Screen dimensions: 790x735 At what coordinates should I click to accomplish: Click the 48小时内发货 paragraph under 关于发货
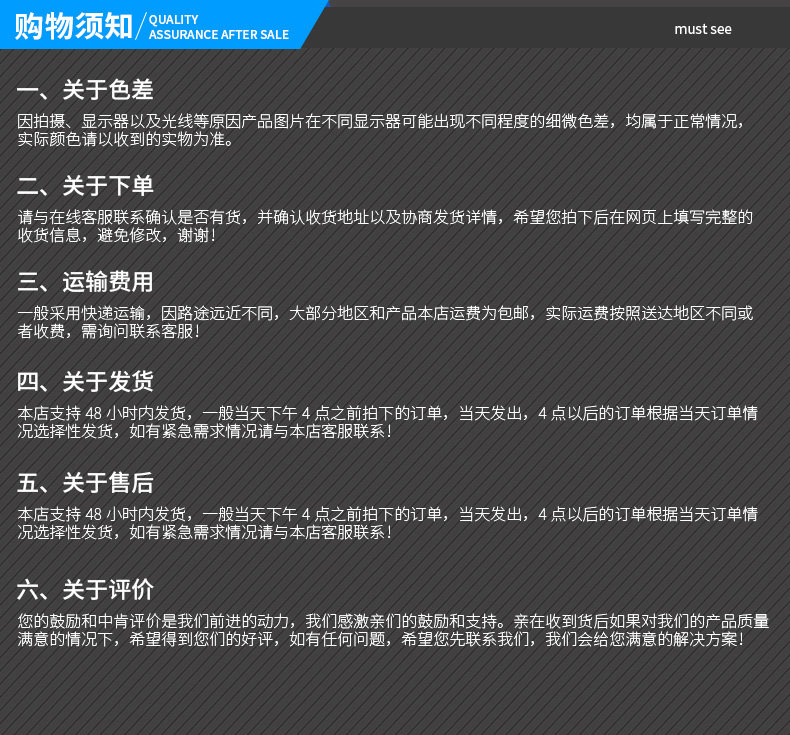(x=387, y=422)
